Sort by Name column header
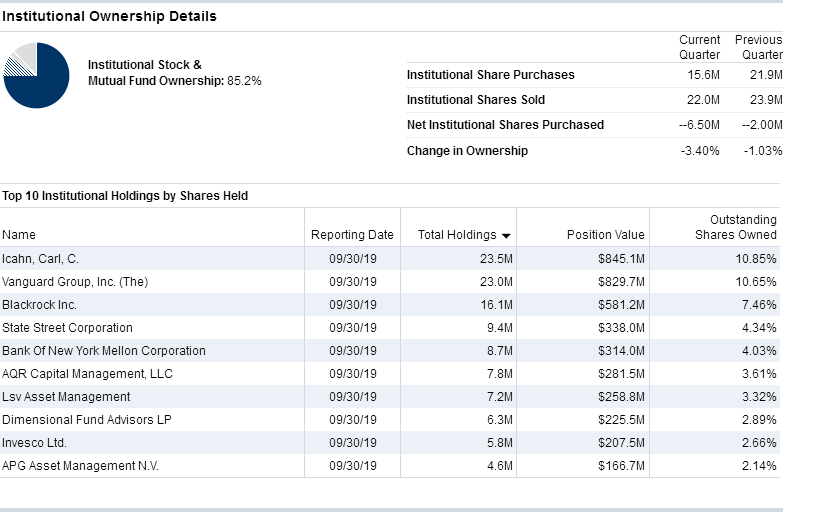 [x=19, y=235]
